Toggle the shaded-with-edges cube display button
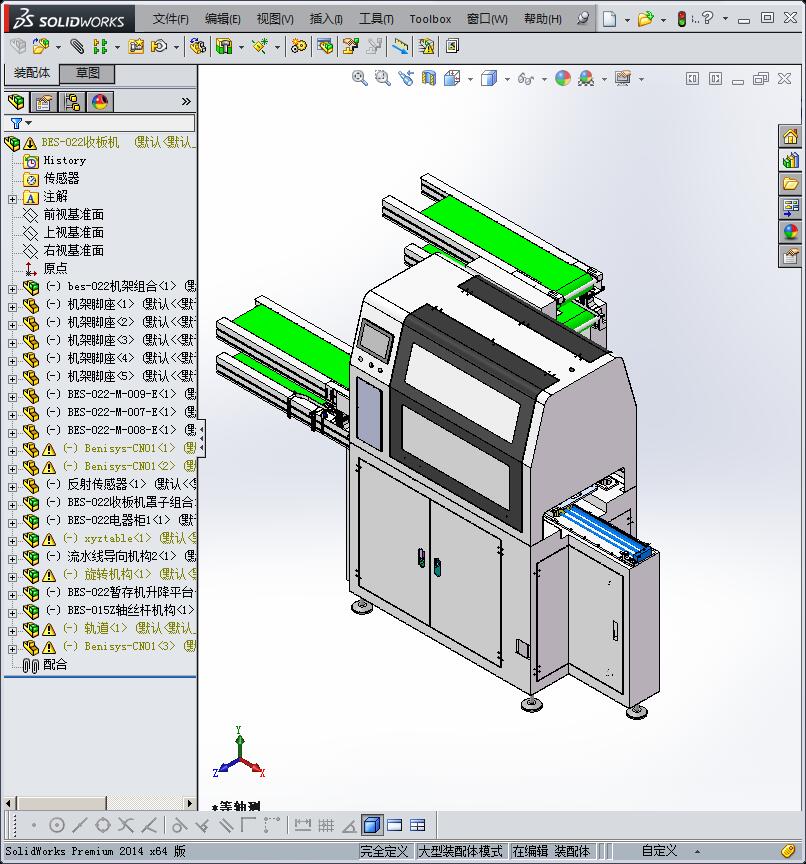The height and width of the screenshot is (864, 806). click(372, 825)
